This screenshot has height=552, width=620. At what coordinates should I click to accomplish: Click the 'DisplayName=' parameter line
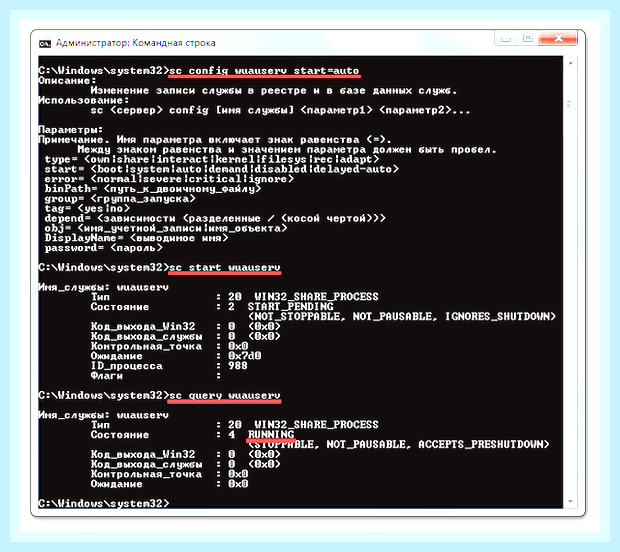(x=136, y=238)
